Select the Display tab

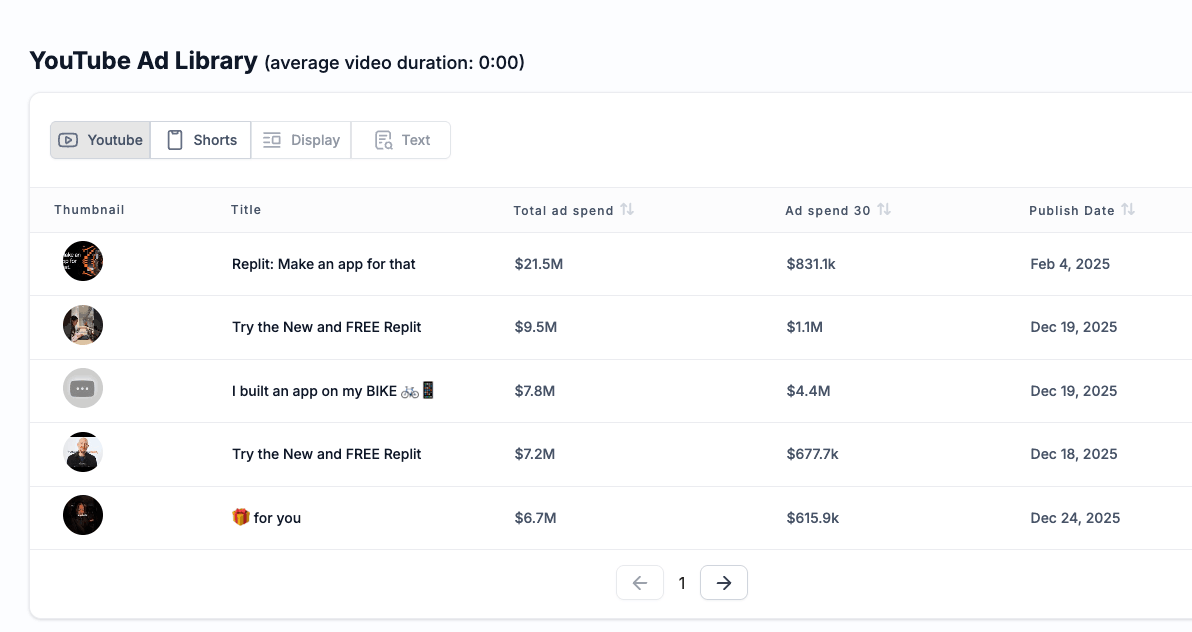[x=301, y=140]
